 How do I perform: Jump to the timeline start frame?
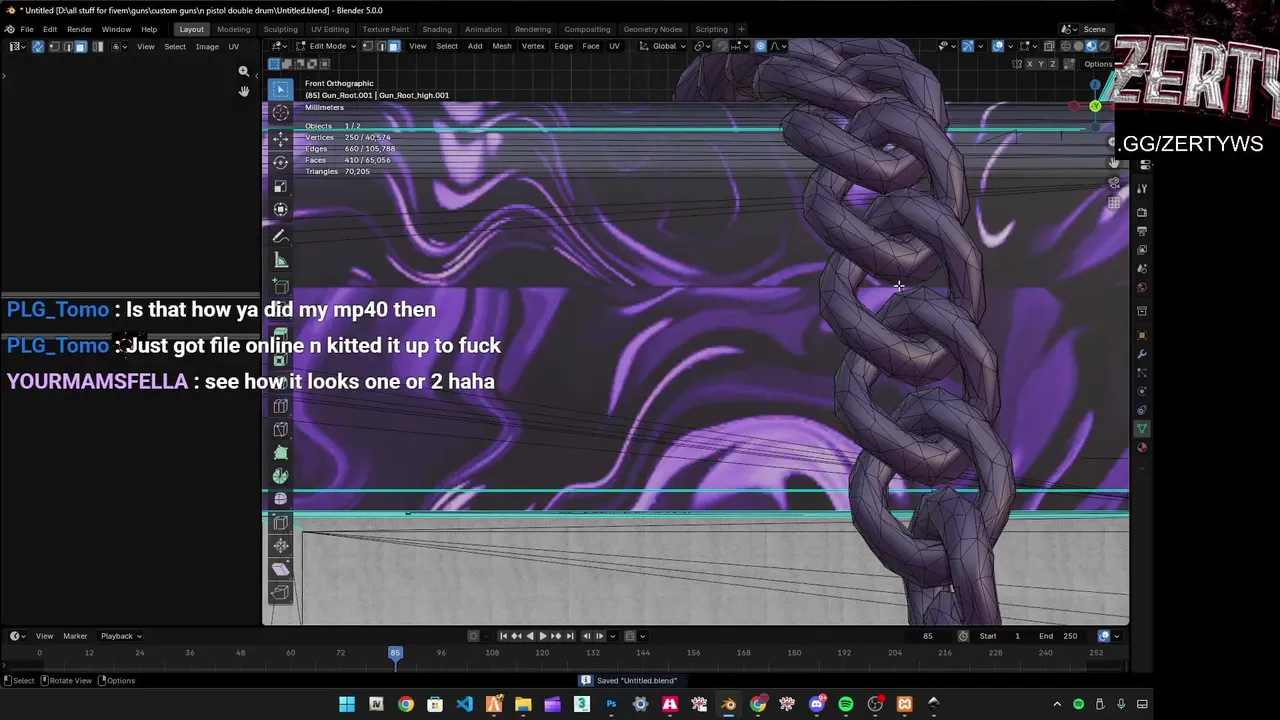504,636
